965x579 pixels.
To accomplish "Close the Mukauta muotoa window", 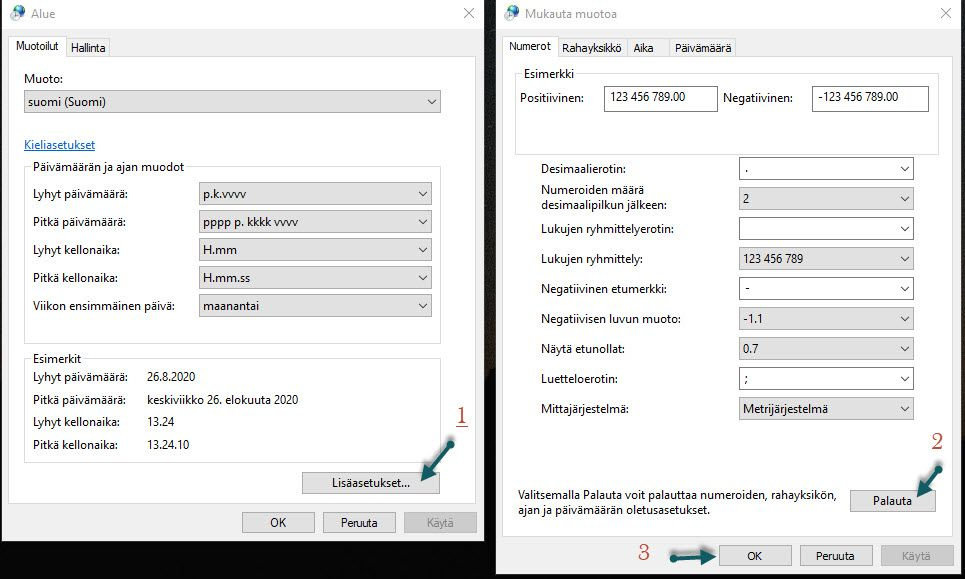I will point(946,13).
